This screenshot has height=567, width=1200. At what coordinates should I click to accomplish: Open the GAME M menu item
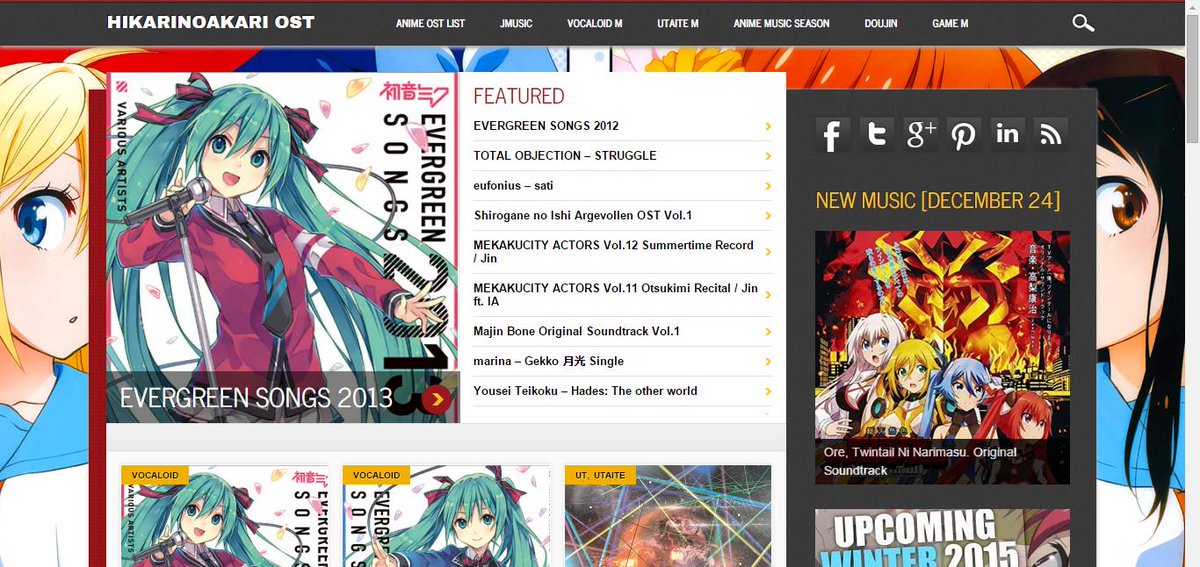tap(950, 23)
